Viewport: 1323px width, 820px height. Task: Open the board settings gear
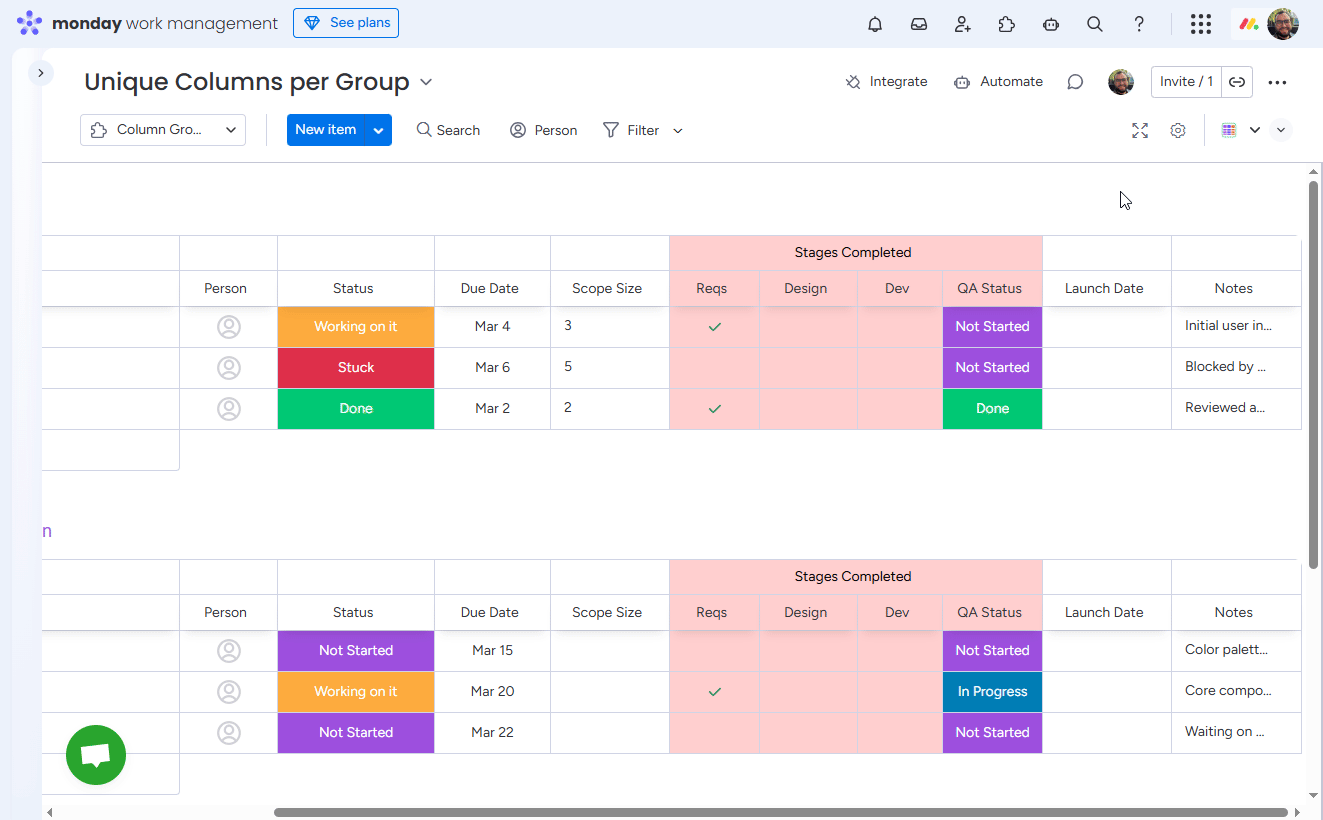pyautogui.click(x=1178, y=130)
